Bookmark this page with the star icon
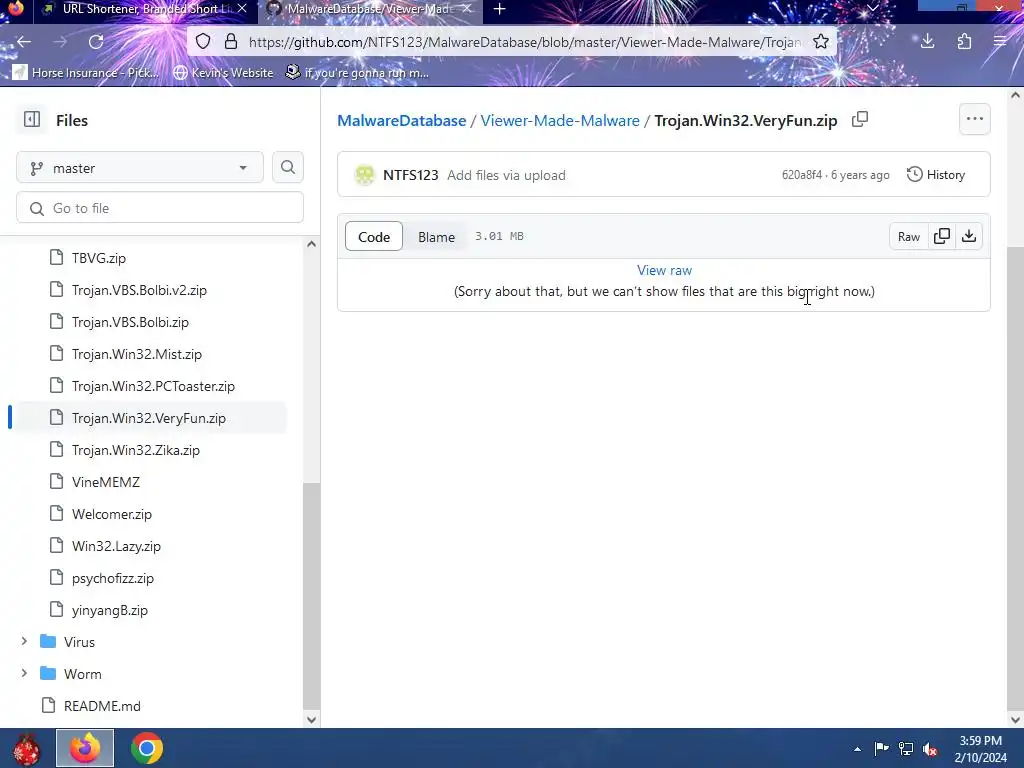Screen dimensions: 1024x768 tap(821, 42)
